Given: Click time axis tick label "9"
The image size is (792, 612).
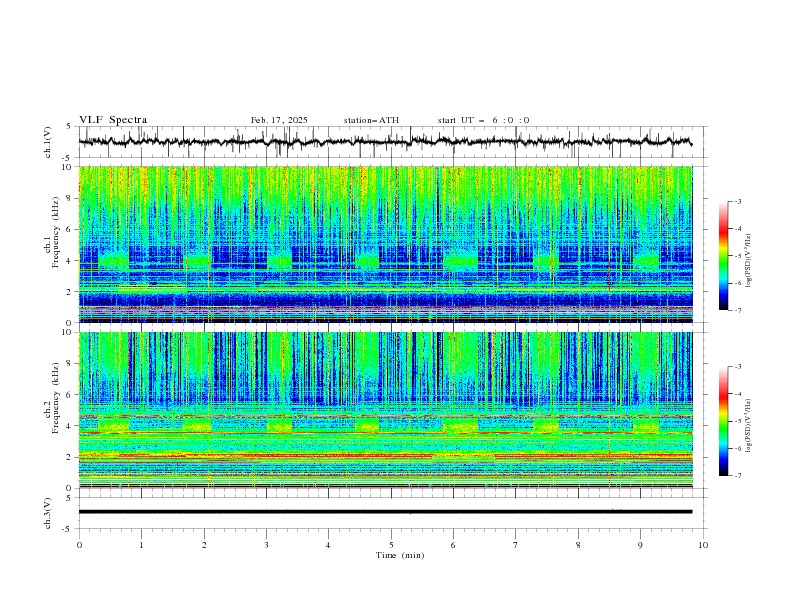Looking at the screenshot, I should click(x=640, y=545).
